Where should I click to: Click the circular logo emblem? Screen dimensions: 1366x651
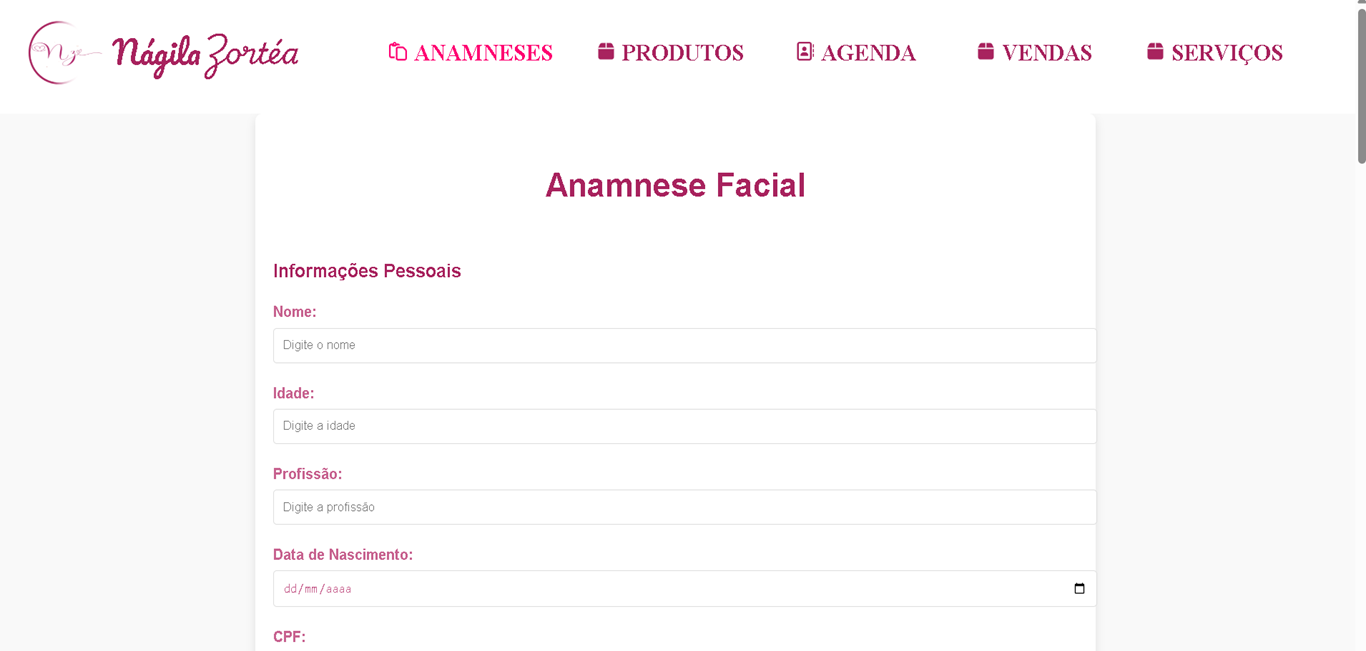[x=60, y=53]
